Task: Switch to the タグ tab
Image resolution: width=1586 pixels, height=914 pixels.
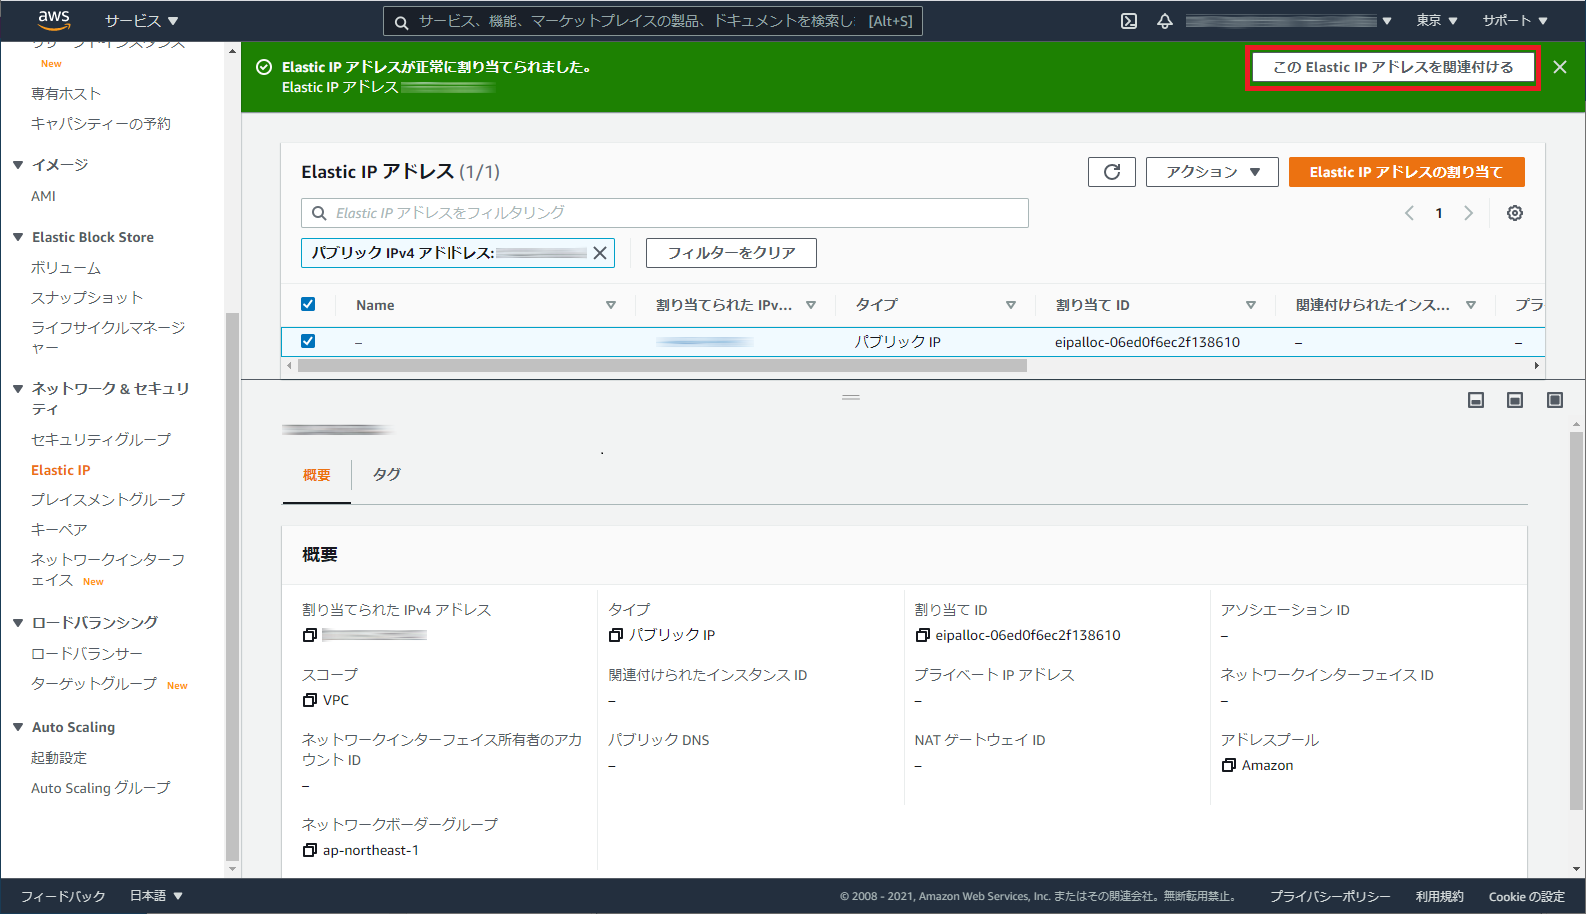Action: (x=386, y=474)
